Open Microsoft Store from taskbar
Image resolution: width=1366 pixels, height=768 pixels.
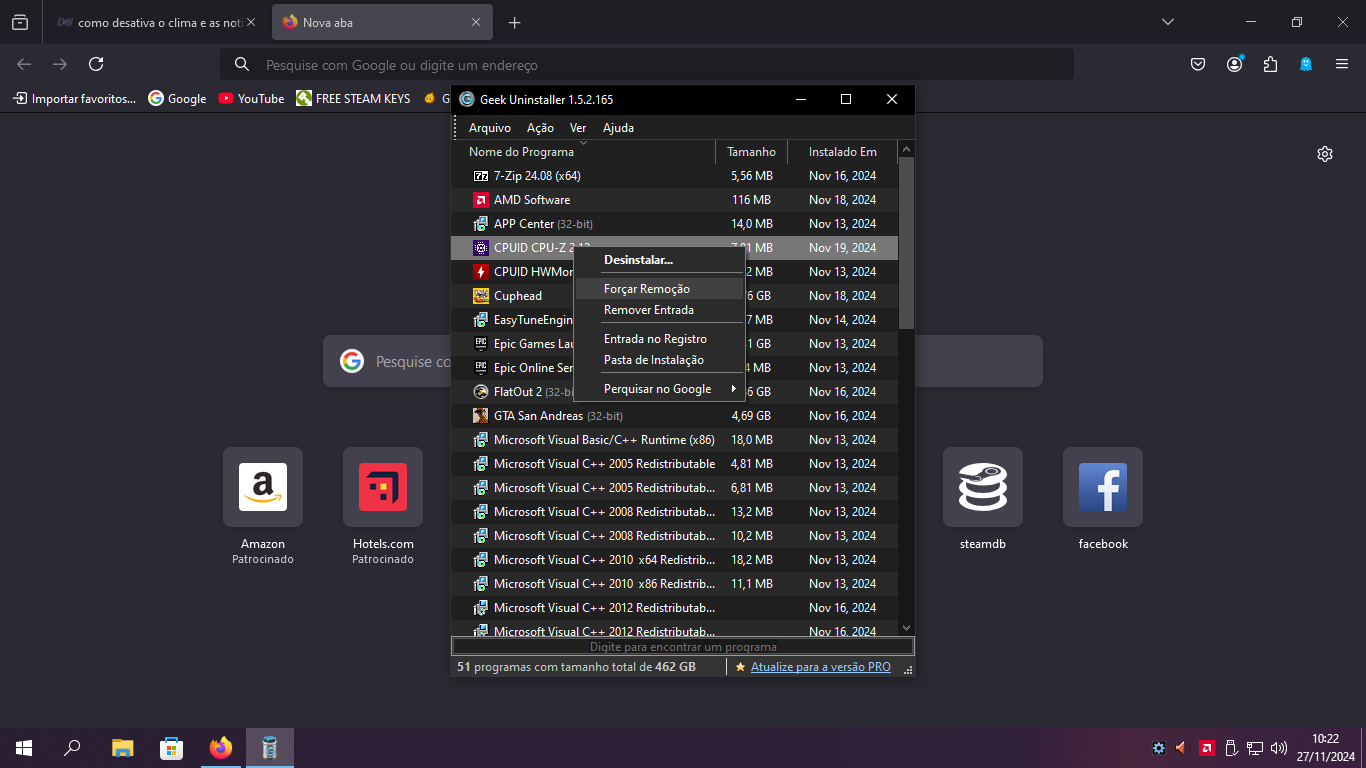coord(171,748)
